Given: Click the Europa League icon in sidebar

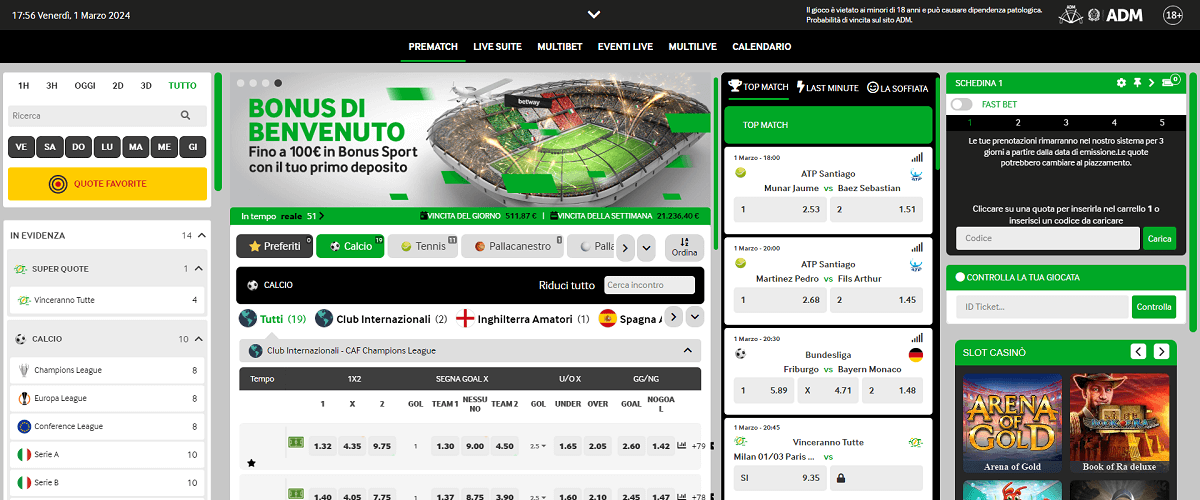Looking at the screenshot, I should (23, 398).
